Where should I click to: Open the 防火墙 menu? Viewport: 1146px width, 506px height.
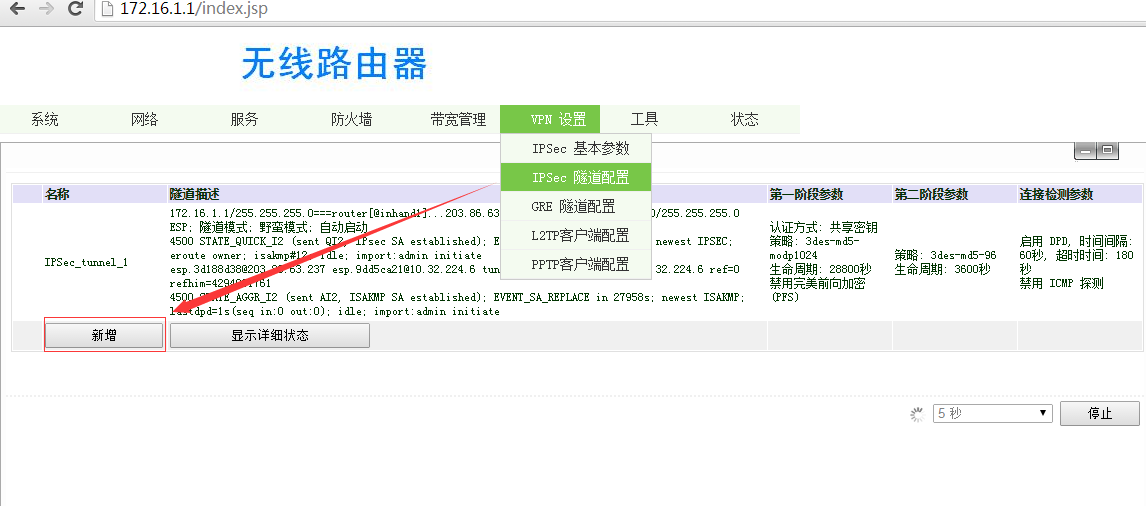coord(351,119)
